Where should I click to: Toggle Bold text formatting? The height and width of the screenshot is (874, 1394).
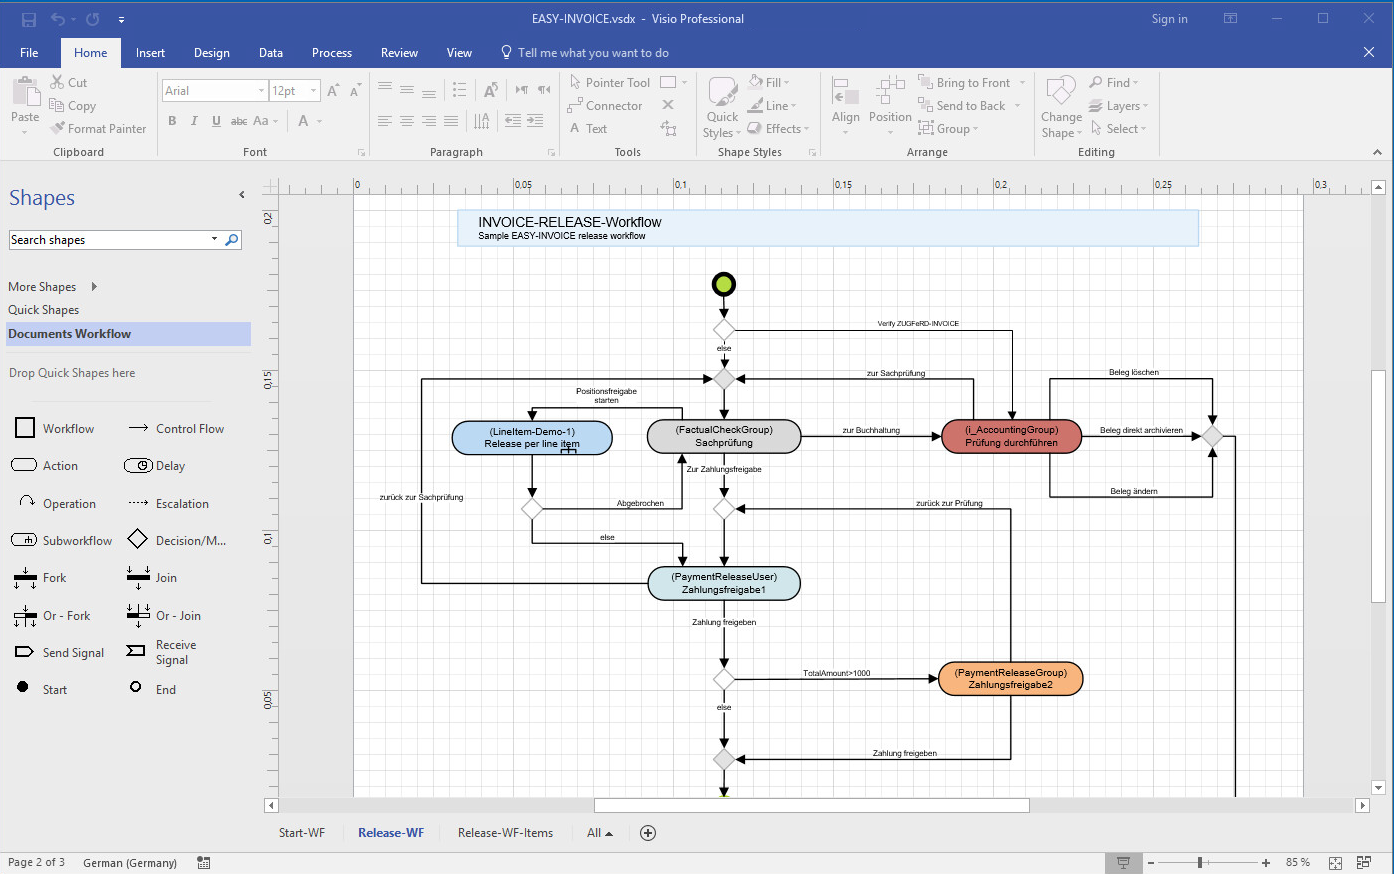[x=172, y=121]
